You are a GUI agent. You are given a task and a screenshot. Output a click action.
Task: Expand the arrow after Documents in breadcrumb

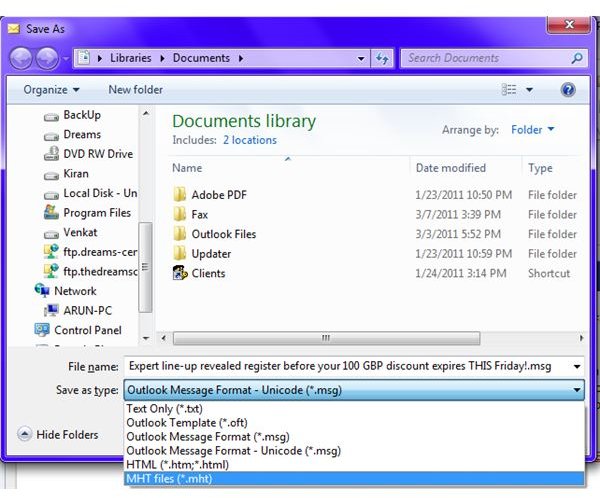pyautogui.click(x=241, y=58)
